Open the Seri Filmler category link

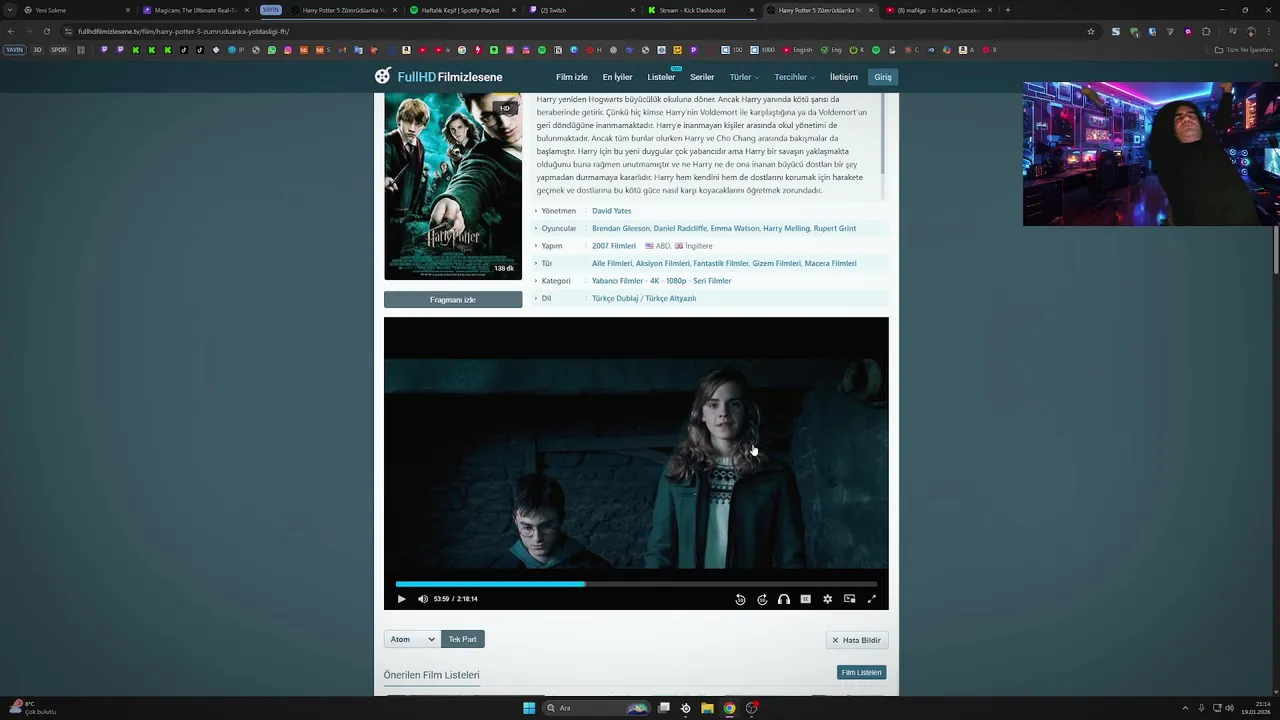(x=712, y=281)
